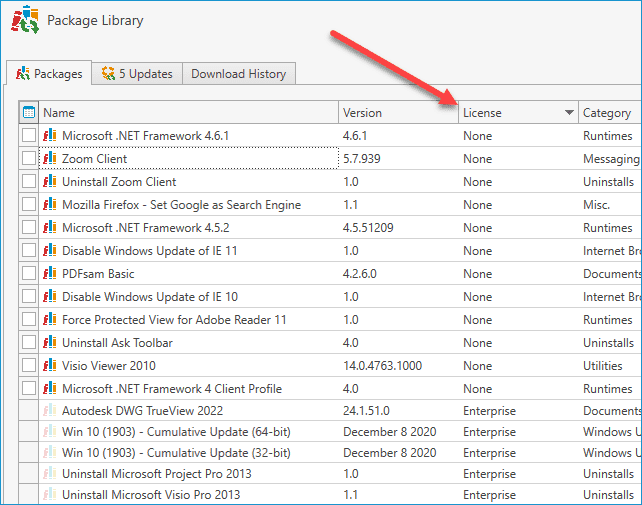This screenshot has height=505, width=642.
Task: Click version 4.2.6.0 cell
Action: click(x=359, y=273)
